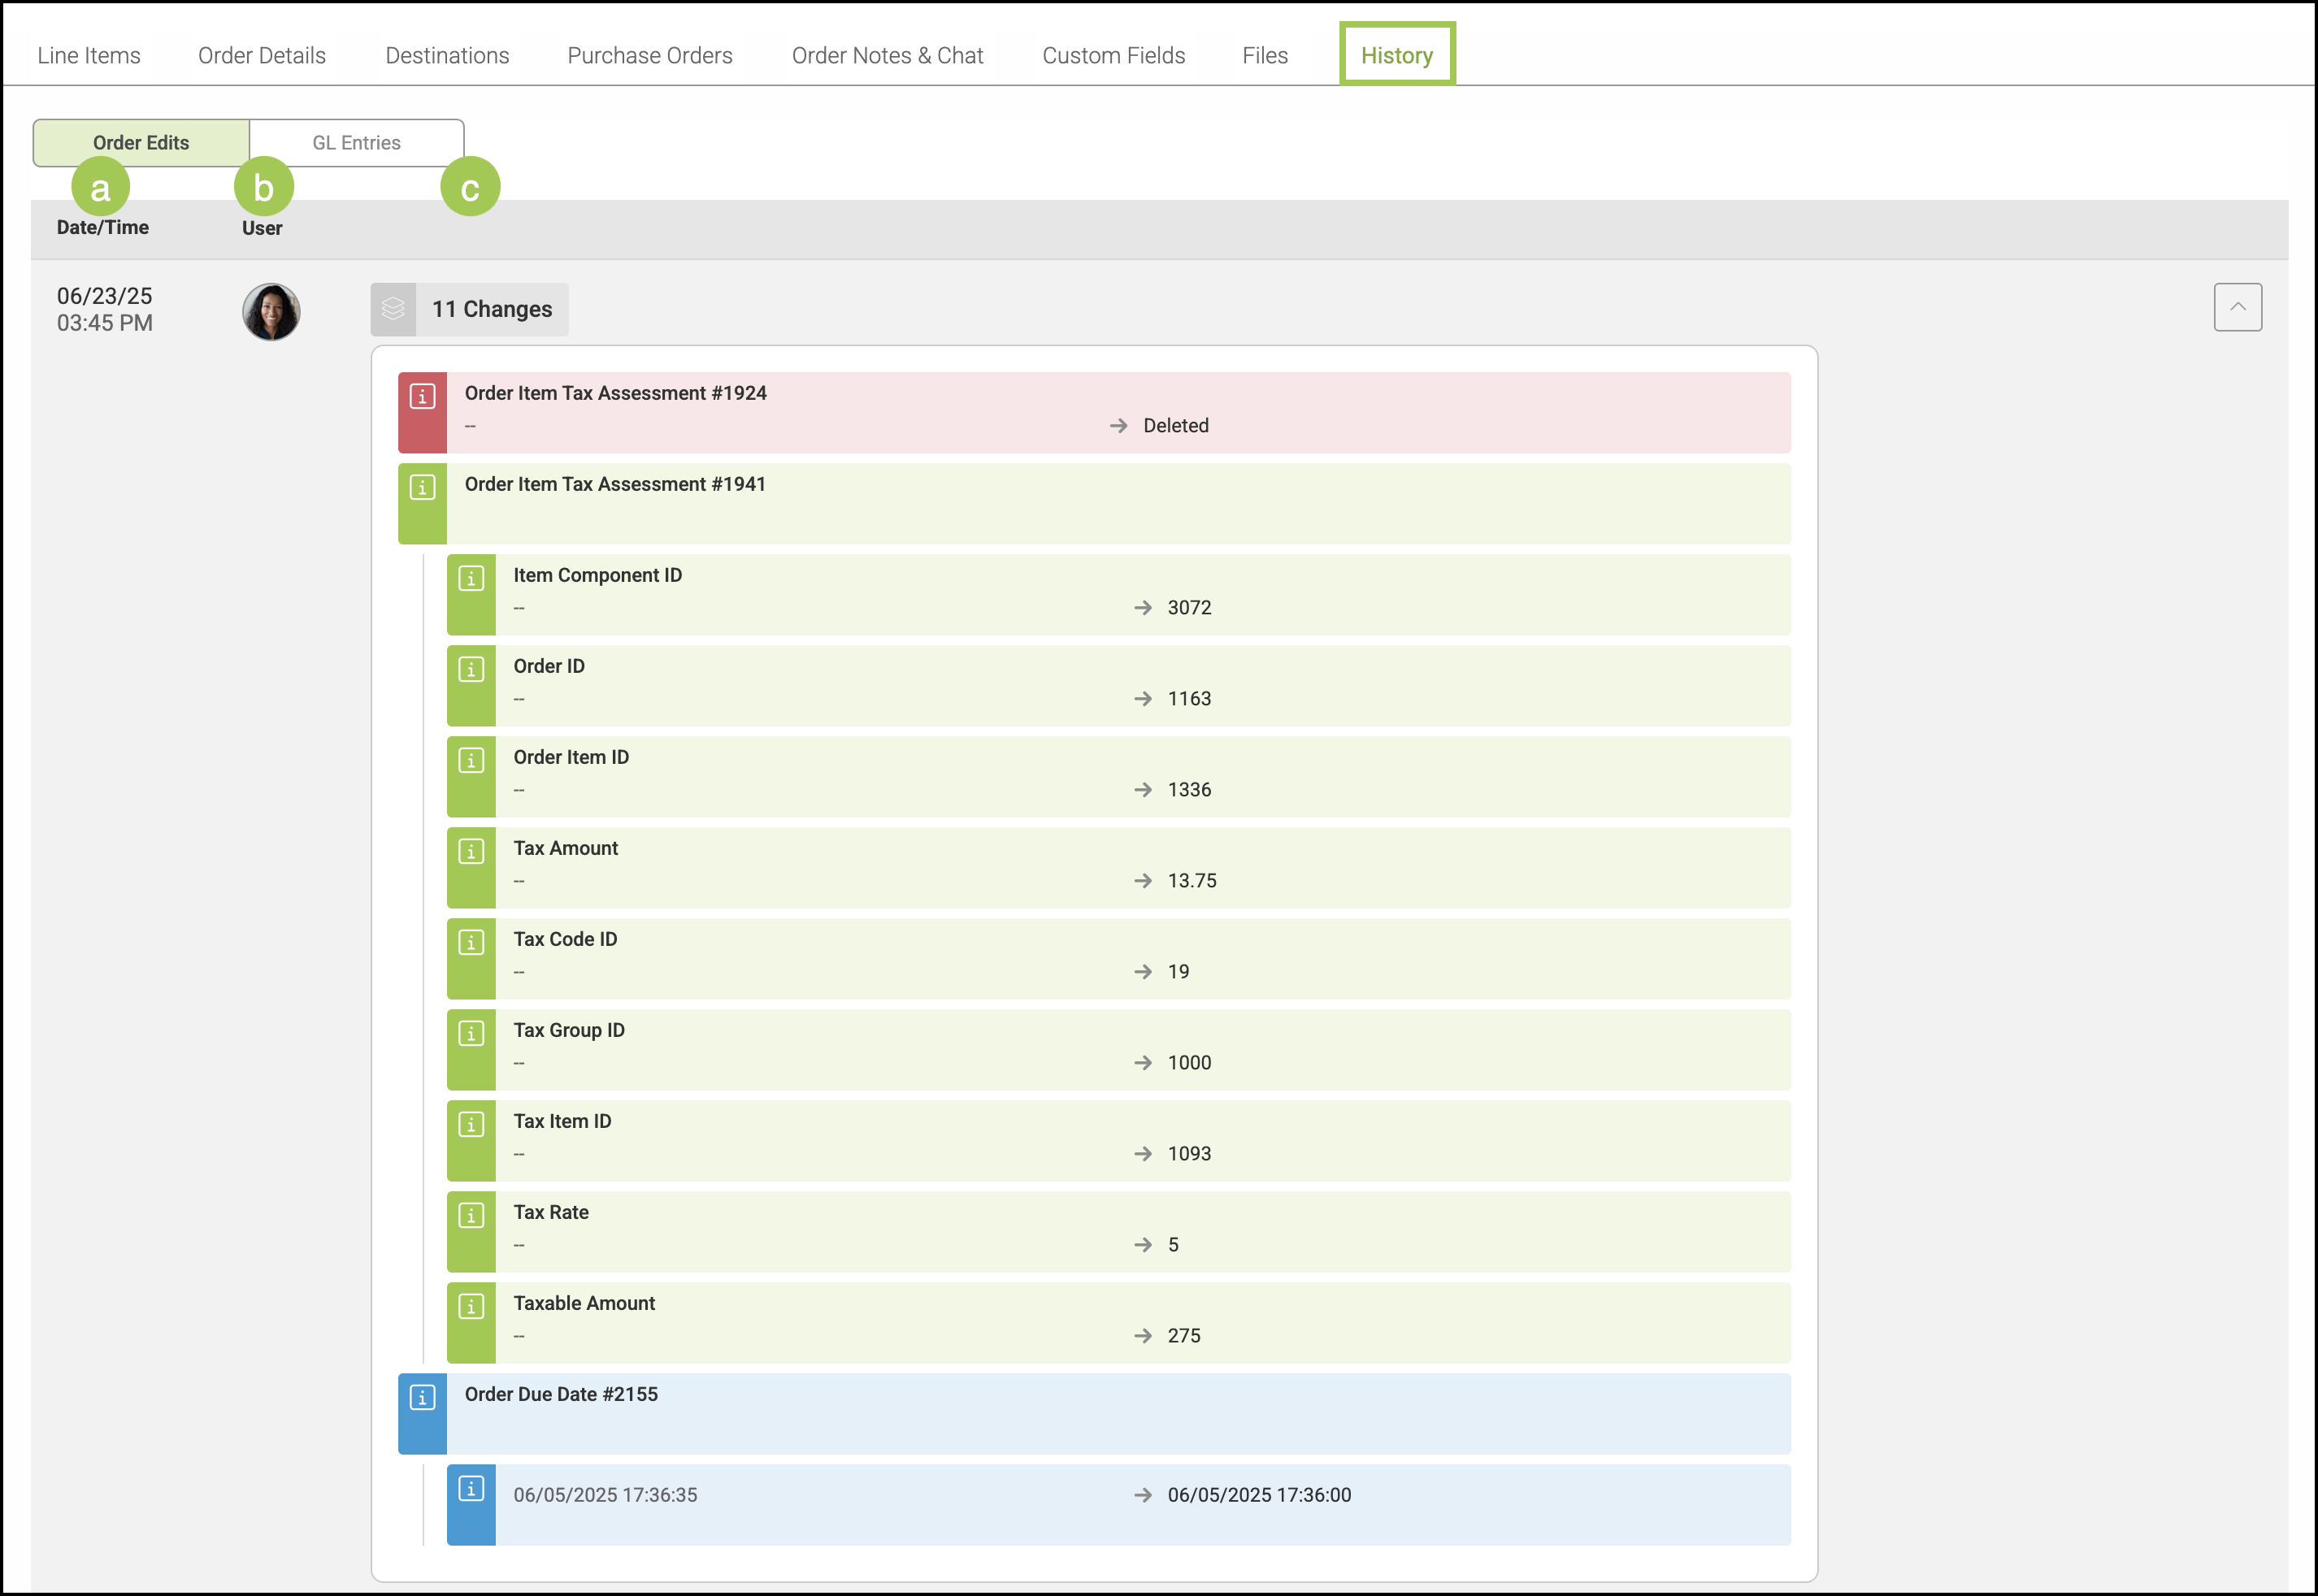
Task: Go to the Order Notes & Chat tab
Action: 887,56
